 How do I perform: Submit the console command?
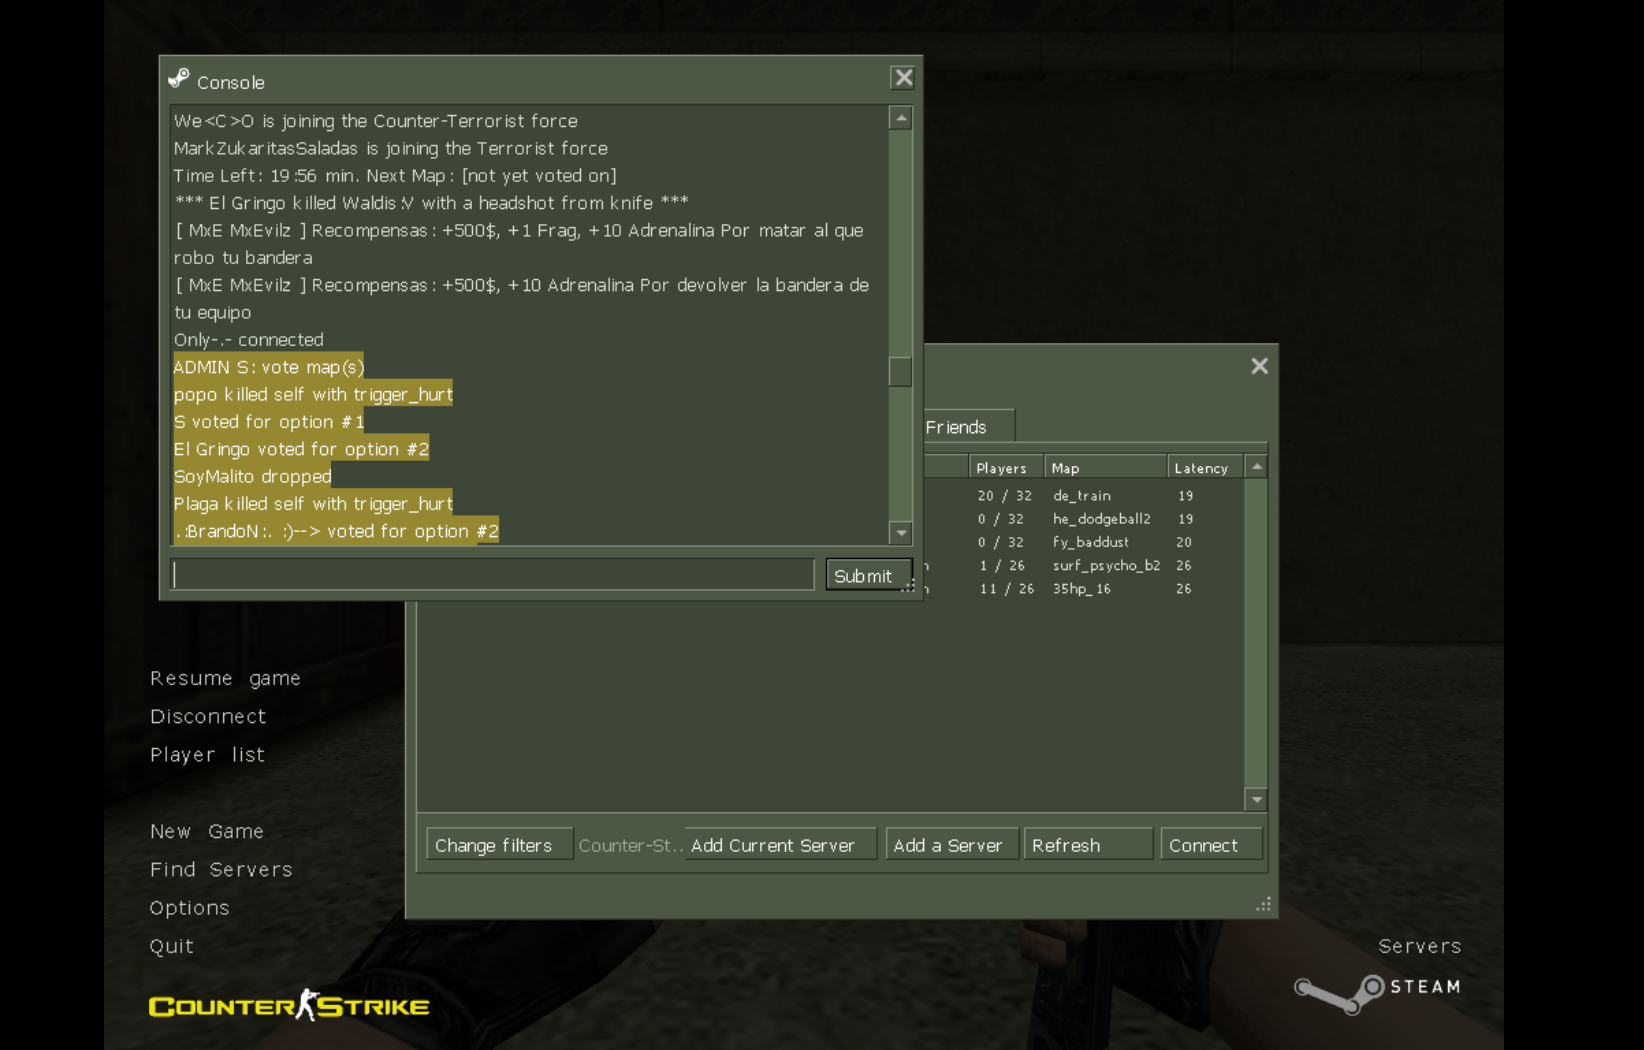click(x=868, y=575)
